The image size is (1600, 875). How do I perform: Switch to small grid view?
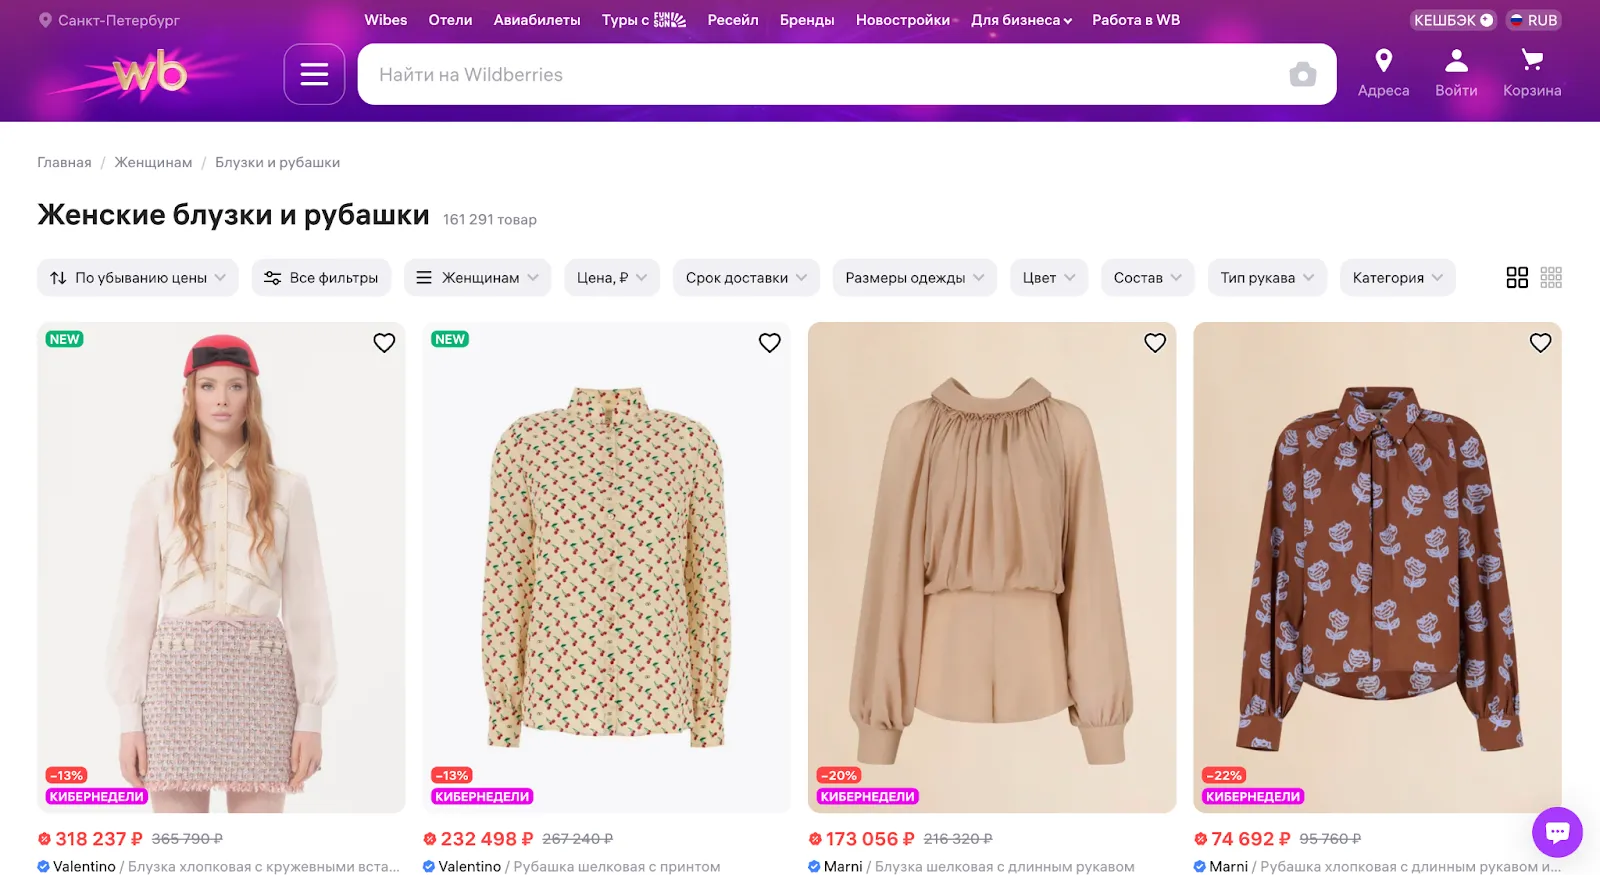click(x=1551, y=278)
